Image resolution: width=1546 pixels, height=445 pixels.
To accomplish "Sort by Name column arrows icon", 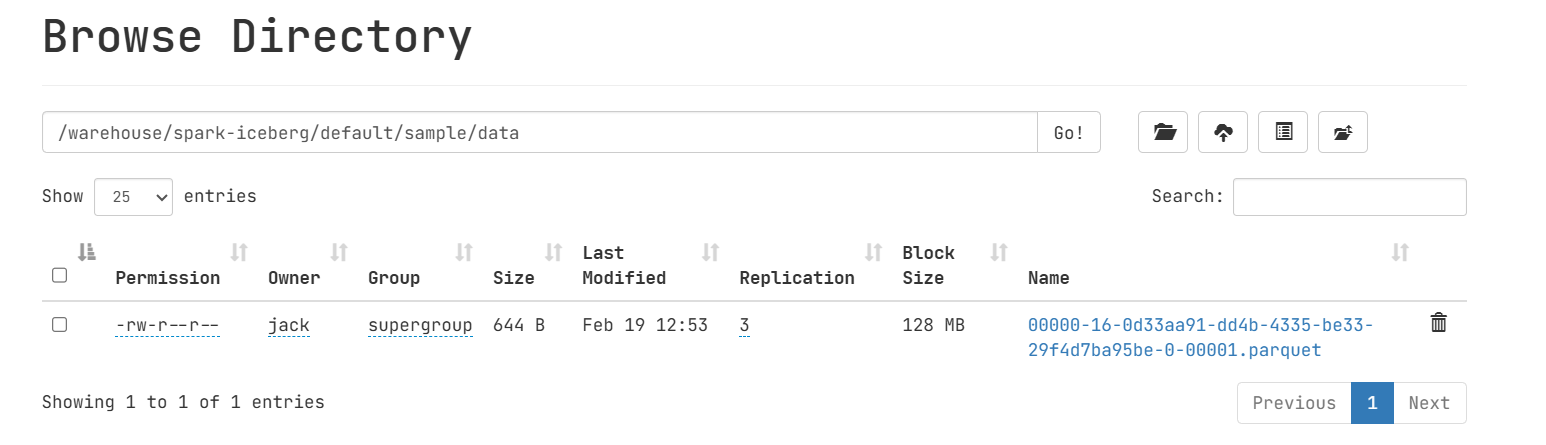I will [1400, 252].
